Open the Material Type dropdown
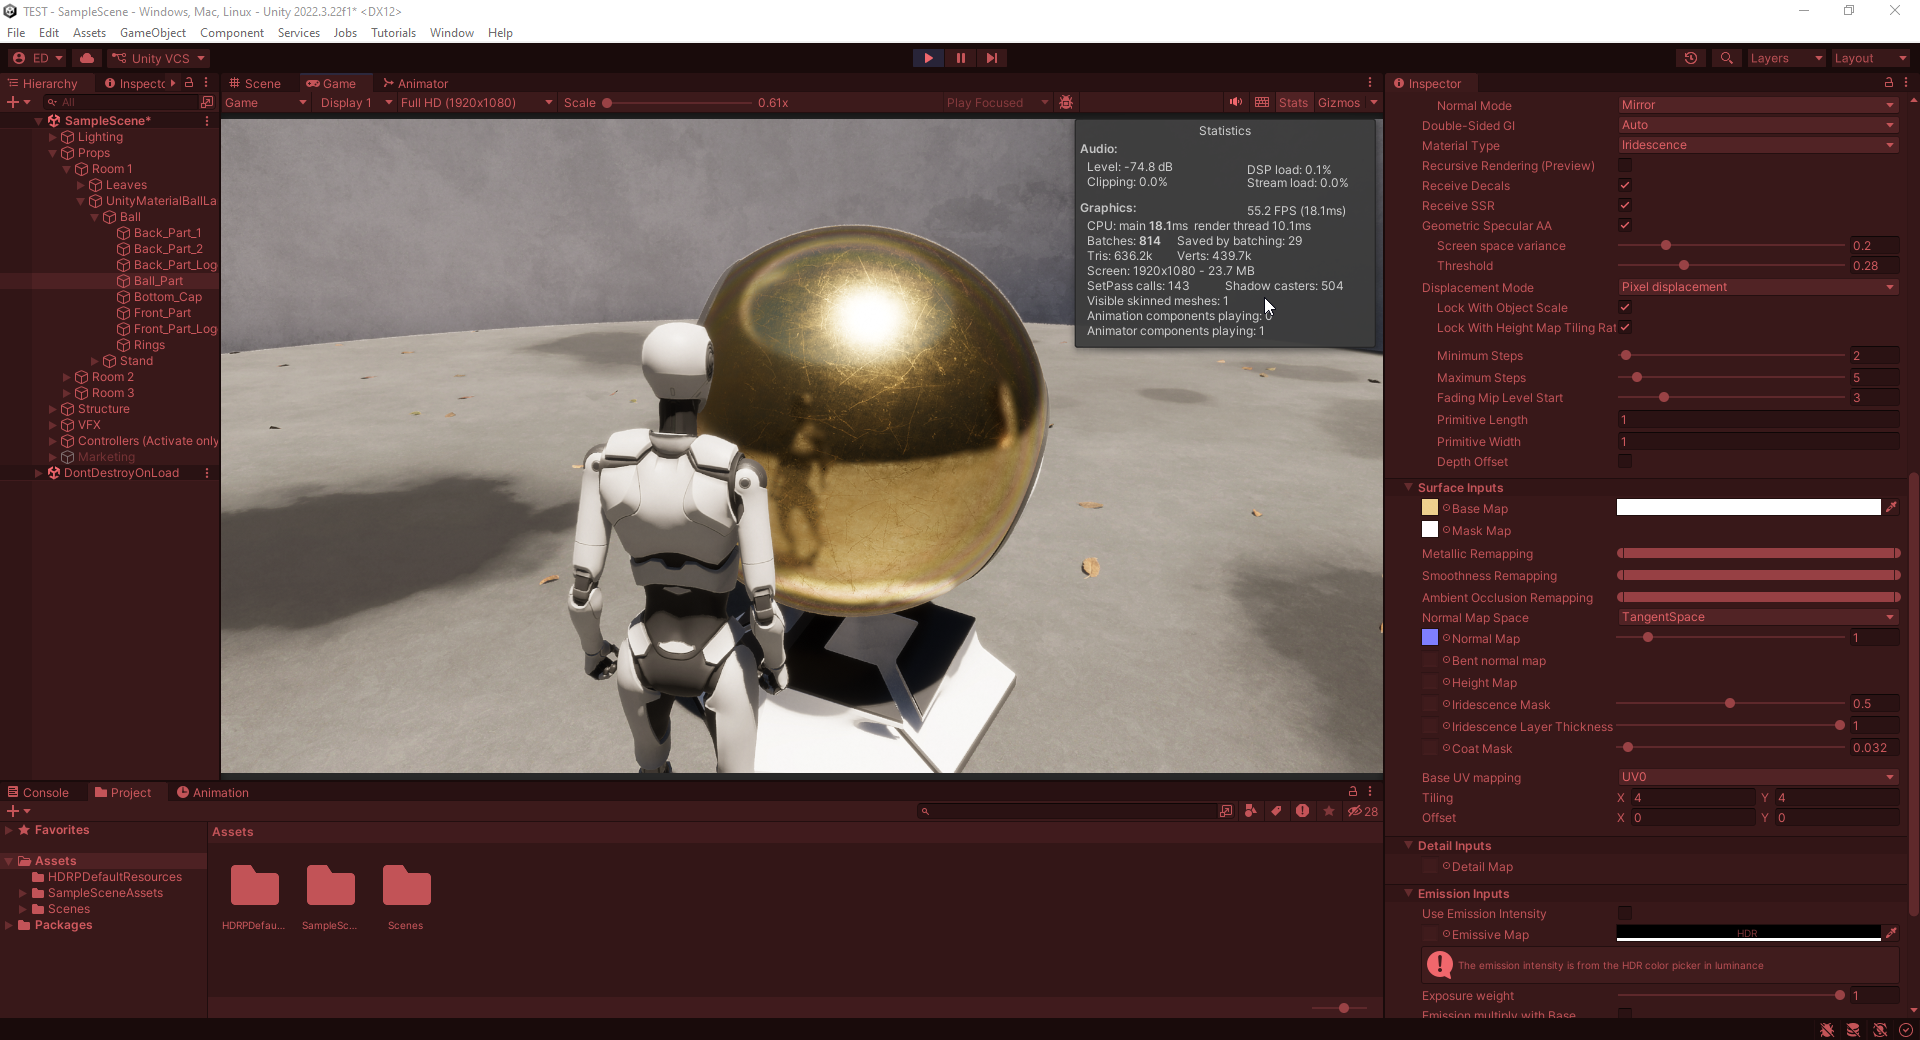Screen dimensions: 1920x1040 [1757, 145]
